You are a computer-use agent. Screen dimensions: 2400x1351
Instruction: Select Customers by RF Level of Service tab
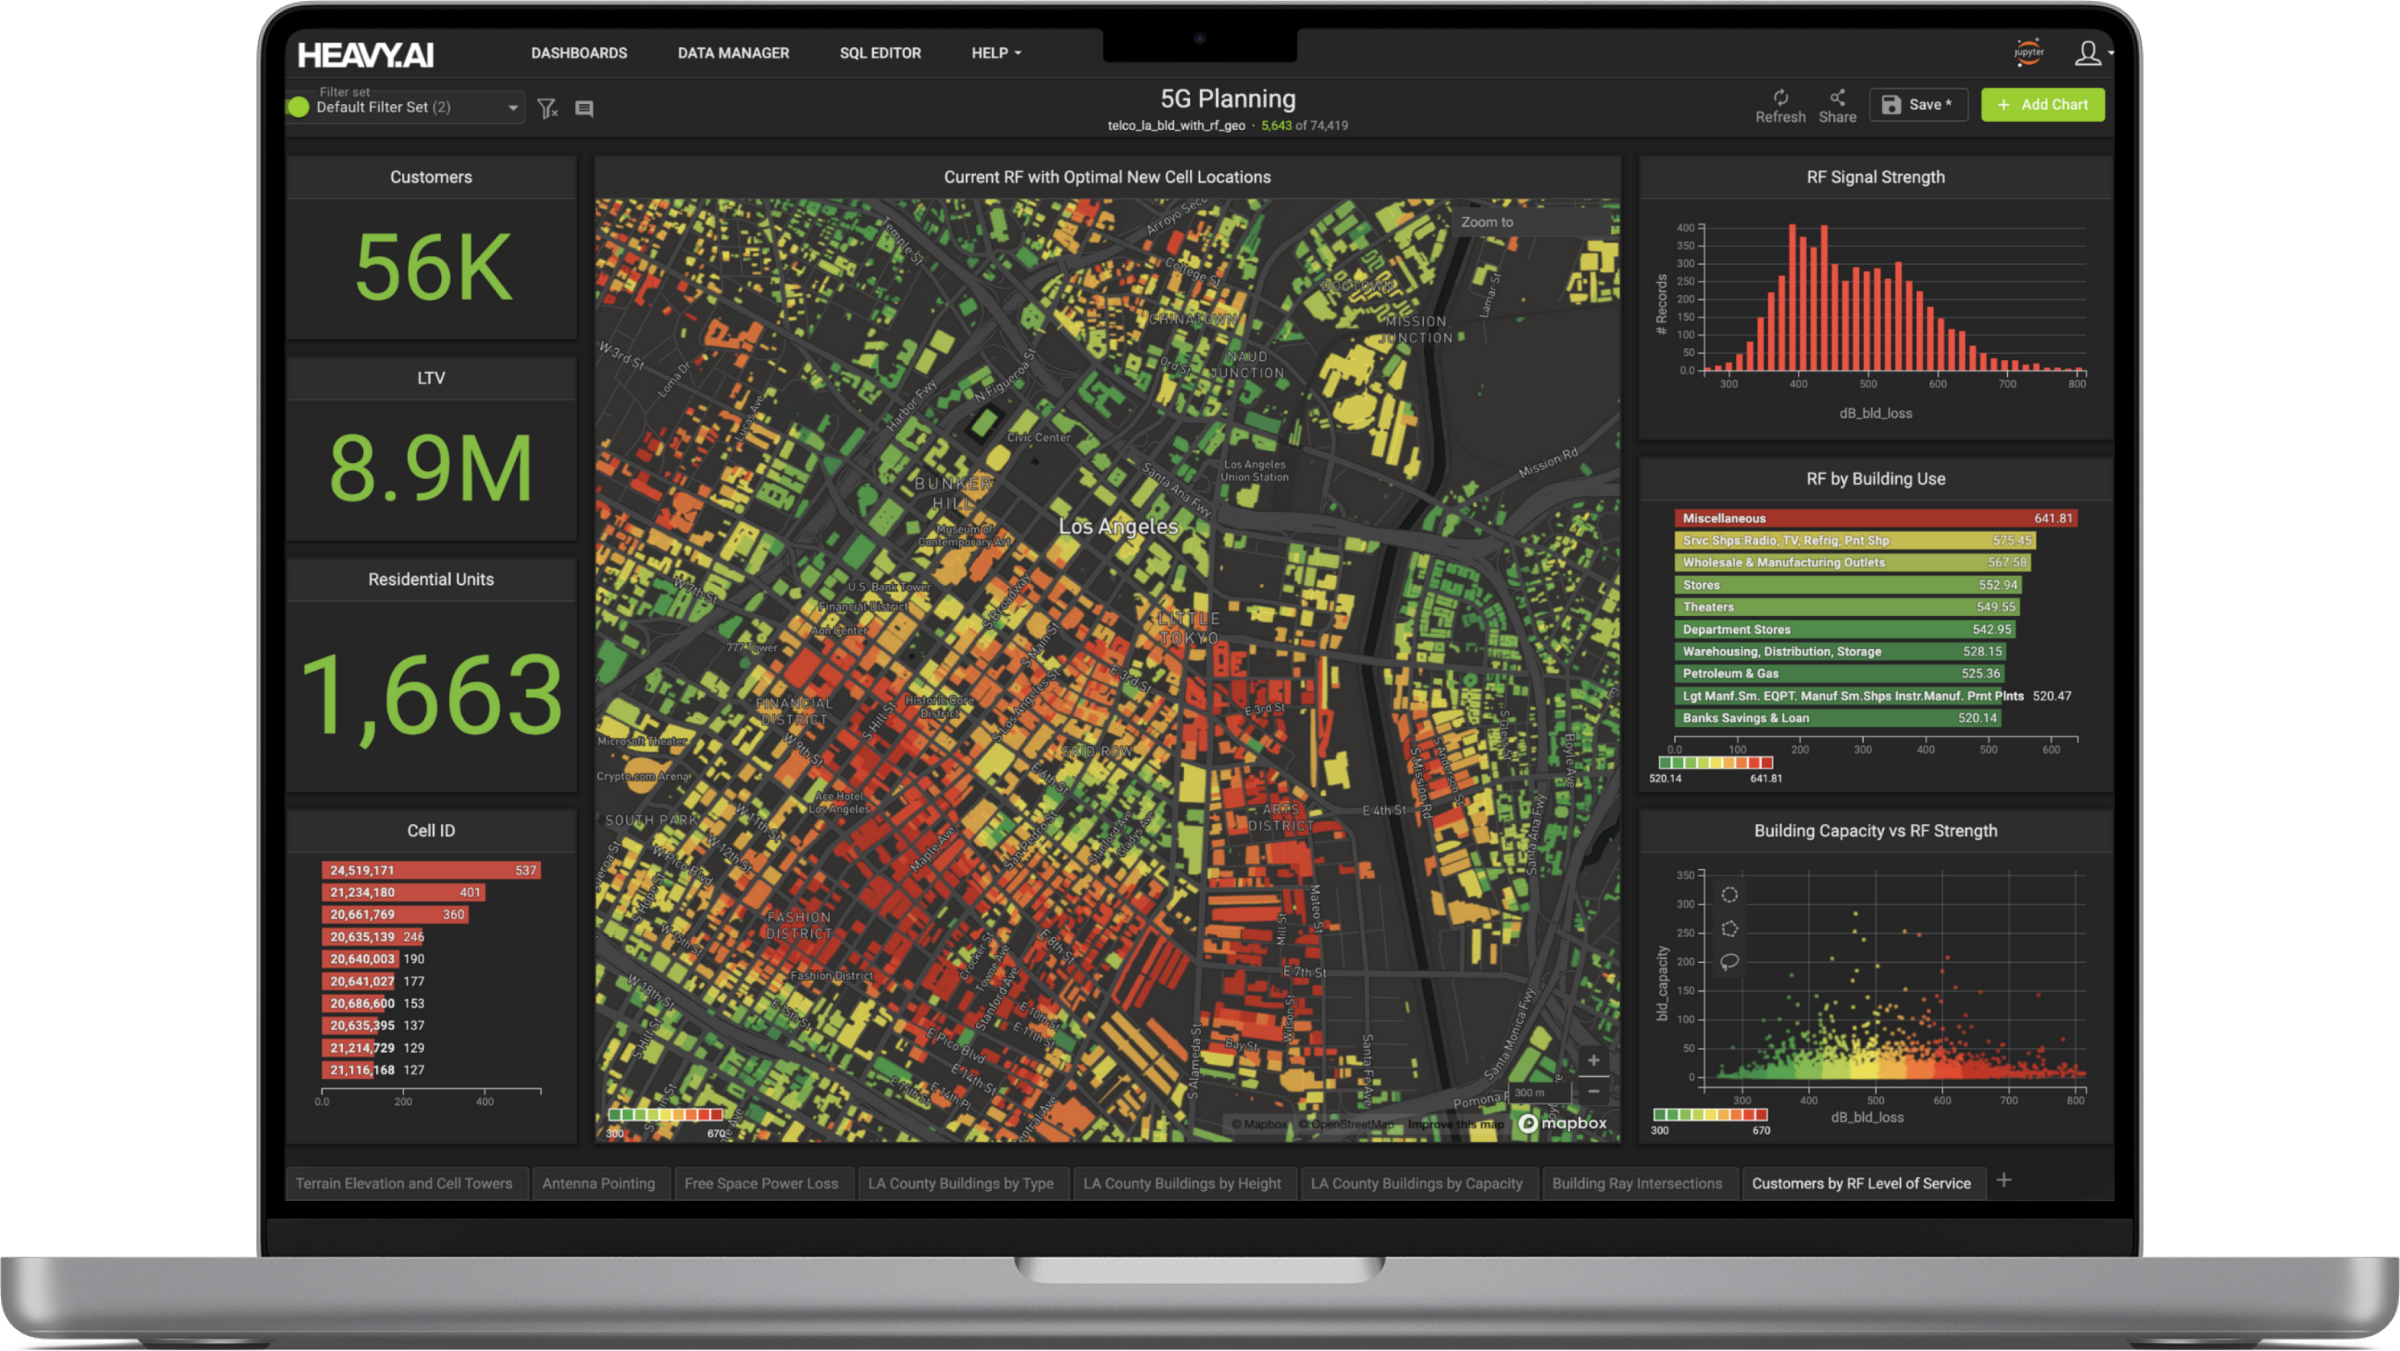pyautogui.click(x=1861, y=1183)
